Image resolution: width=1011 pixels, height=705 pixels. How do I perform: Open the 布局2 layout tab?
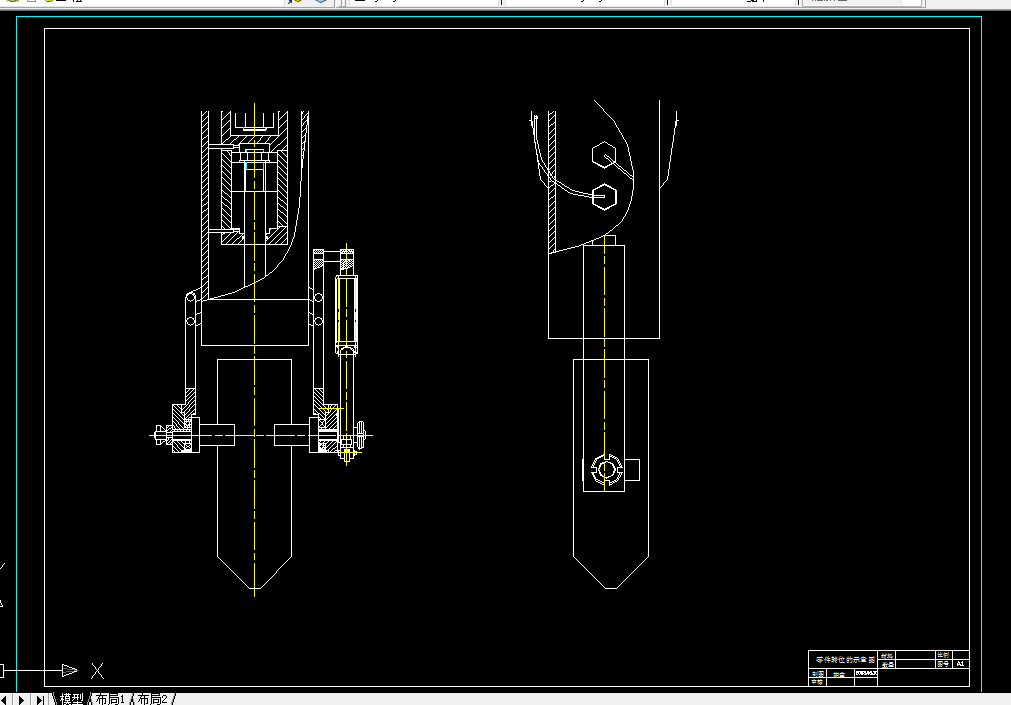pyautogui.click(x=153, y=699)
